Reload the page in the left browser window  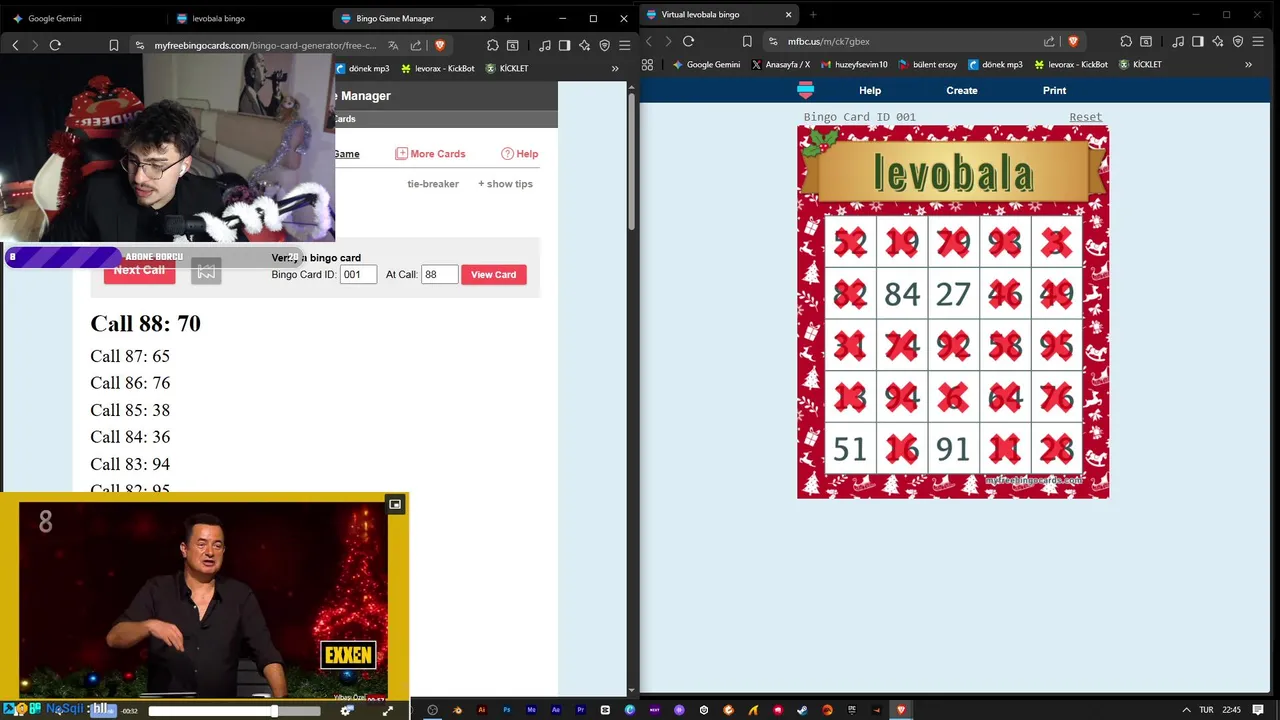[x=55, y=45]
